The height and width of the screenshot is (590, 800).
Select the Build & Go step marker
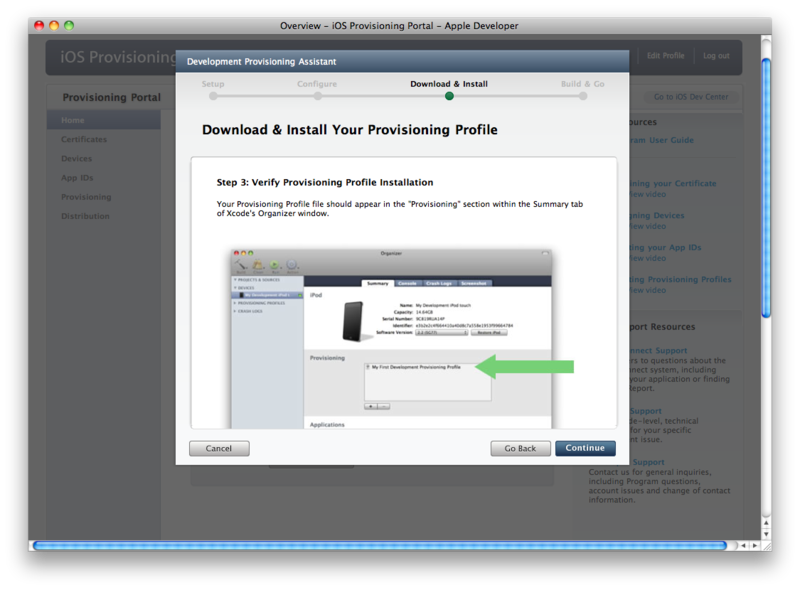click(x=583, y=96)
